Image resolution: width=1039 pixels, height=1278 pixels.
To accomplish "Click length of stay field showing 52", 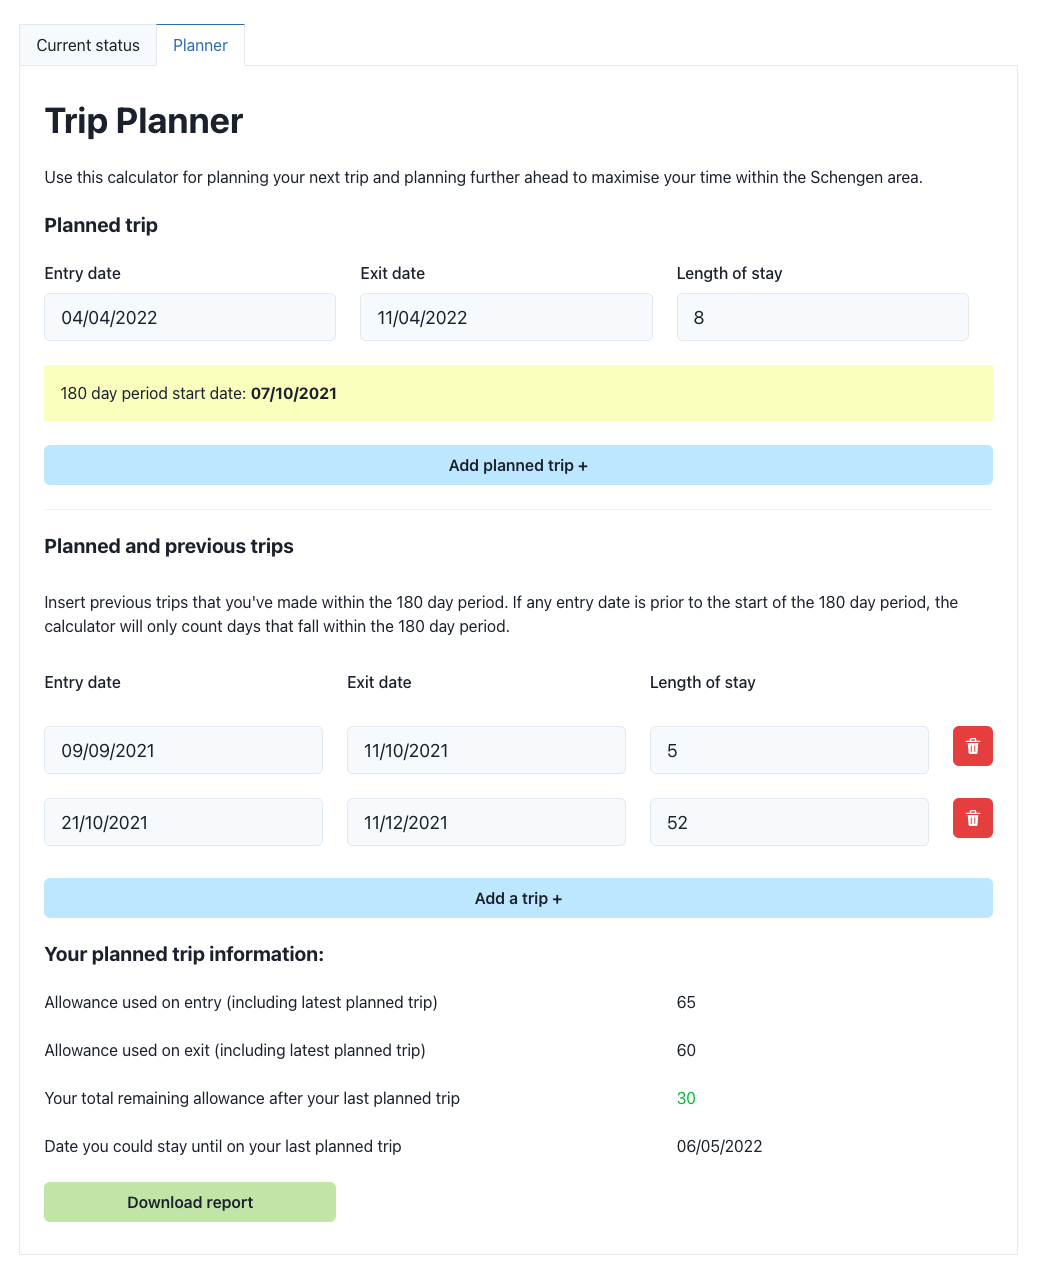I will (789, 822).
